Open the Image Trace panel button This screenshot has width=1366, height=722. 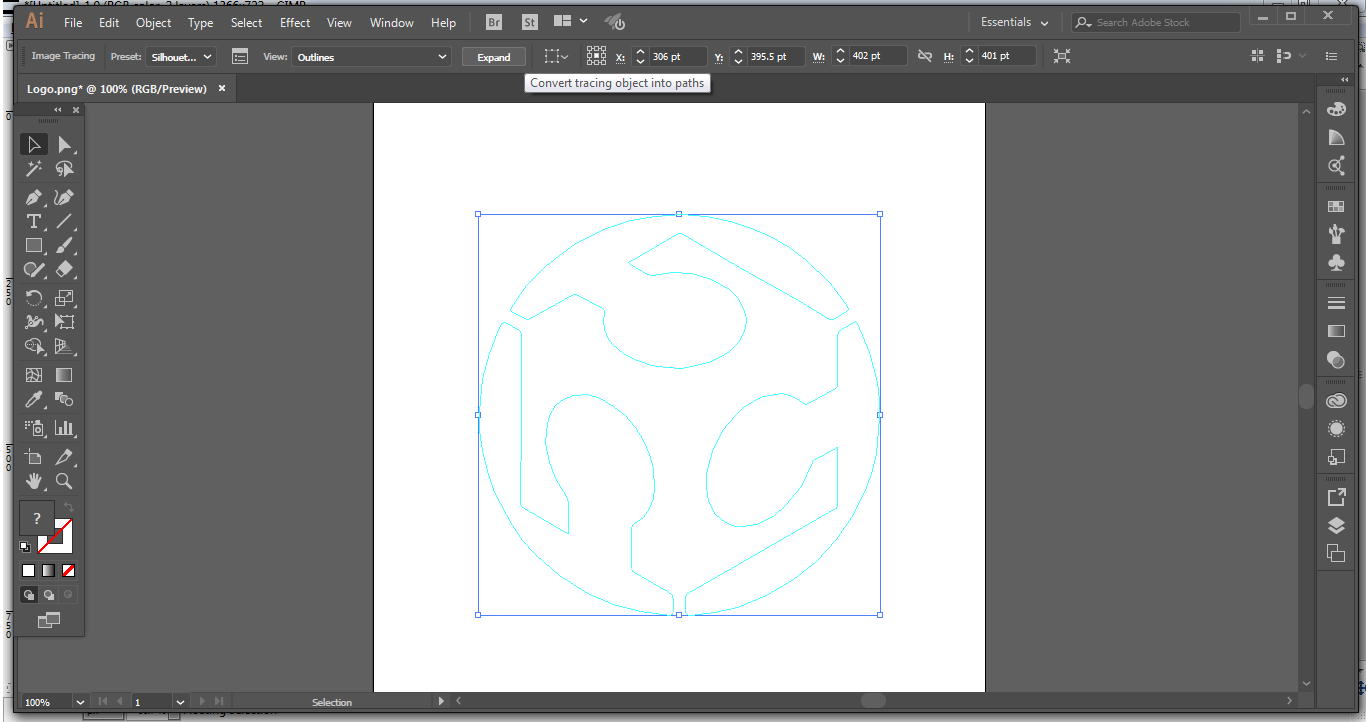[x=240, y=57]
